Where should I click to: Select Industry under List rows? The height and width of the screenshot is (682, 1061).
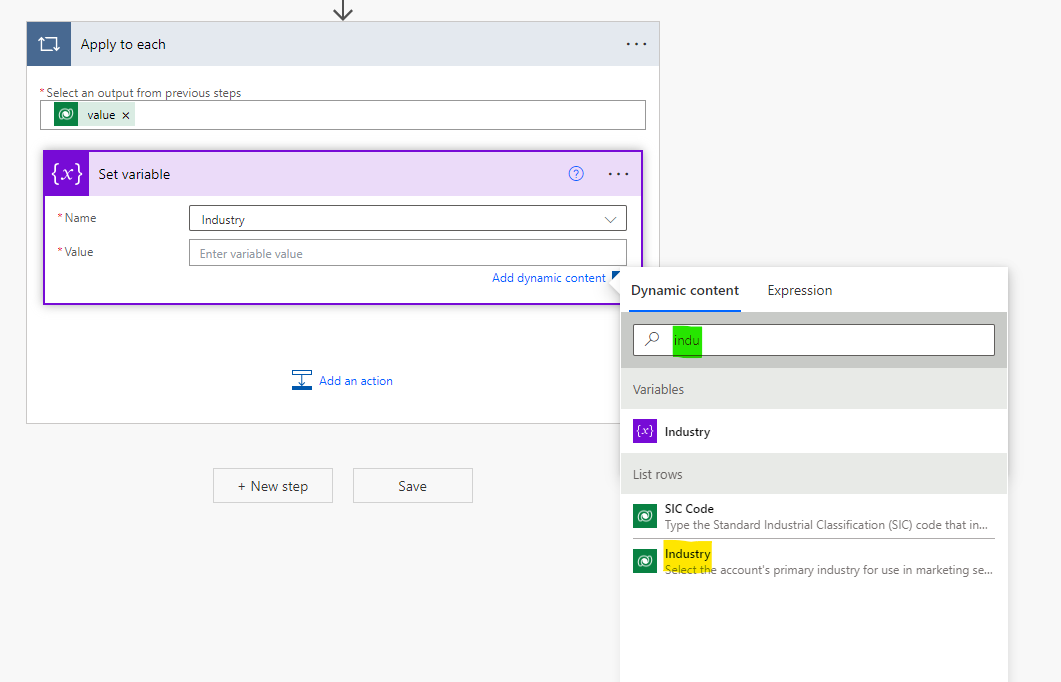click(x=687, y=554)
